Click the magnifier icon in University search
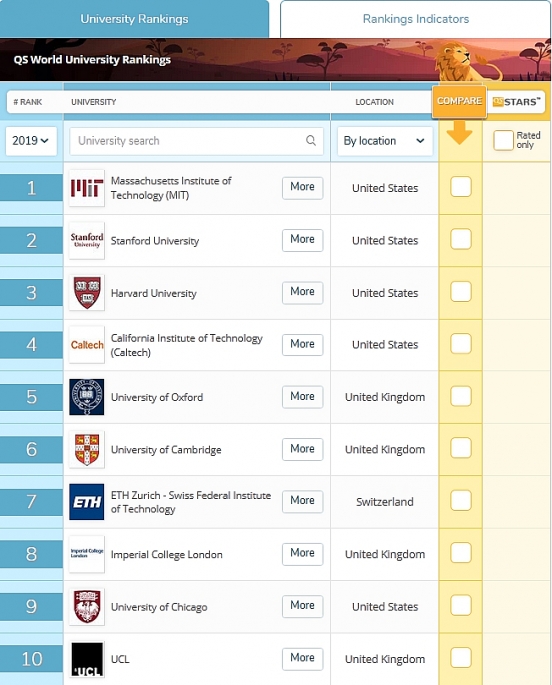Image resolution: width=552 pixels, height=685 pixels. (x=311, y=141)
